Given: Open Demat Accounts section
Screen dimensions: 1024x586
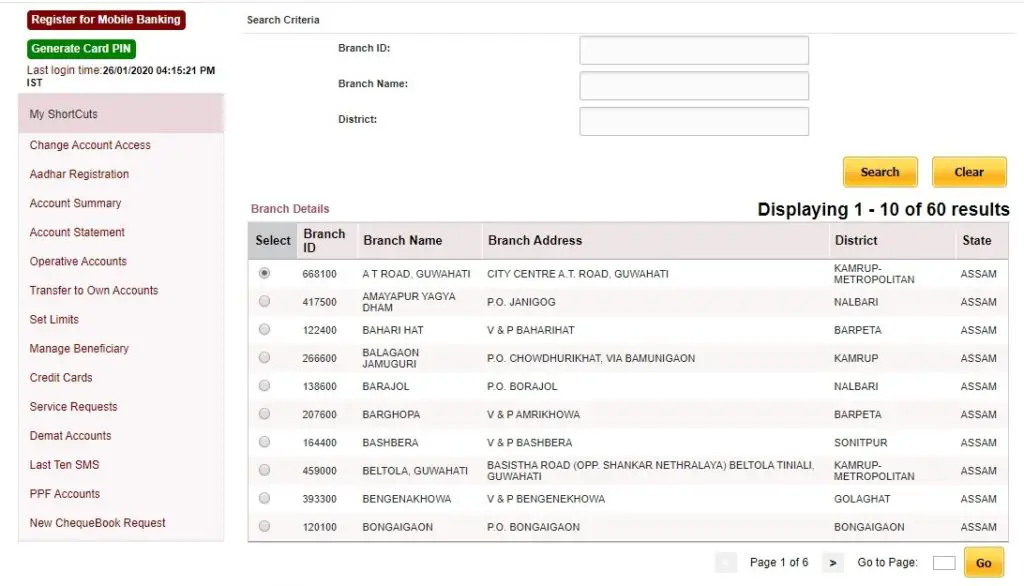Looking at the screenshot, I should click(70, 436).
